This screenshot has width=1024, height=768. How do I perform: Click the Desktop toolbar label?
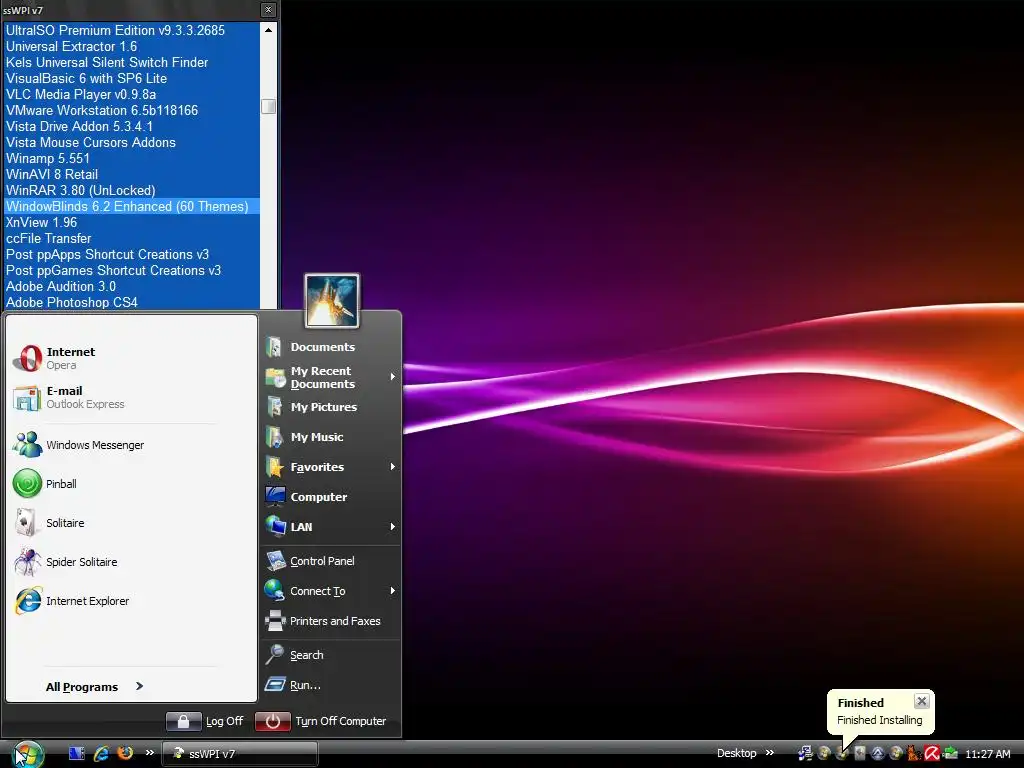pos(737,753)
